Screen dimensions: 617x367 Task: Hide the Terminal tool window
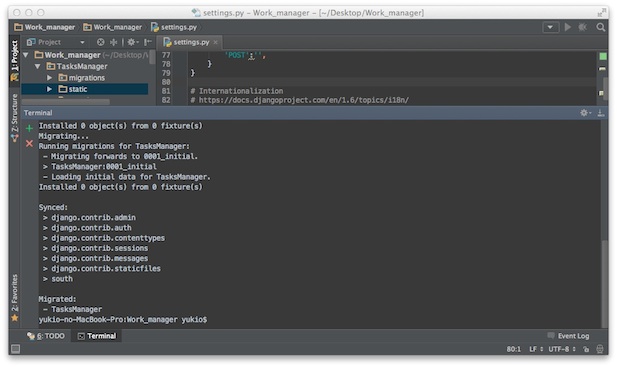point(601,113)
